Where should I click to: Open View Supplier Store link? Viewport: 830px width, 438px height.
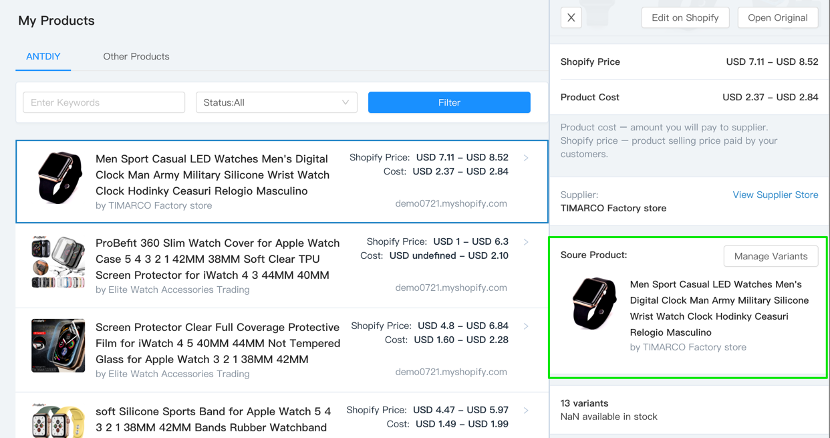(775, 195)
